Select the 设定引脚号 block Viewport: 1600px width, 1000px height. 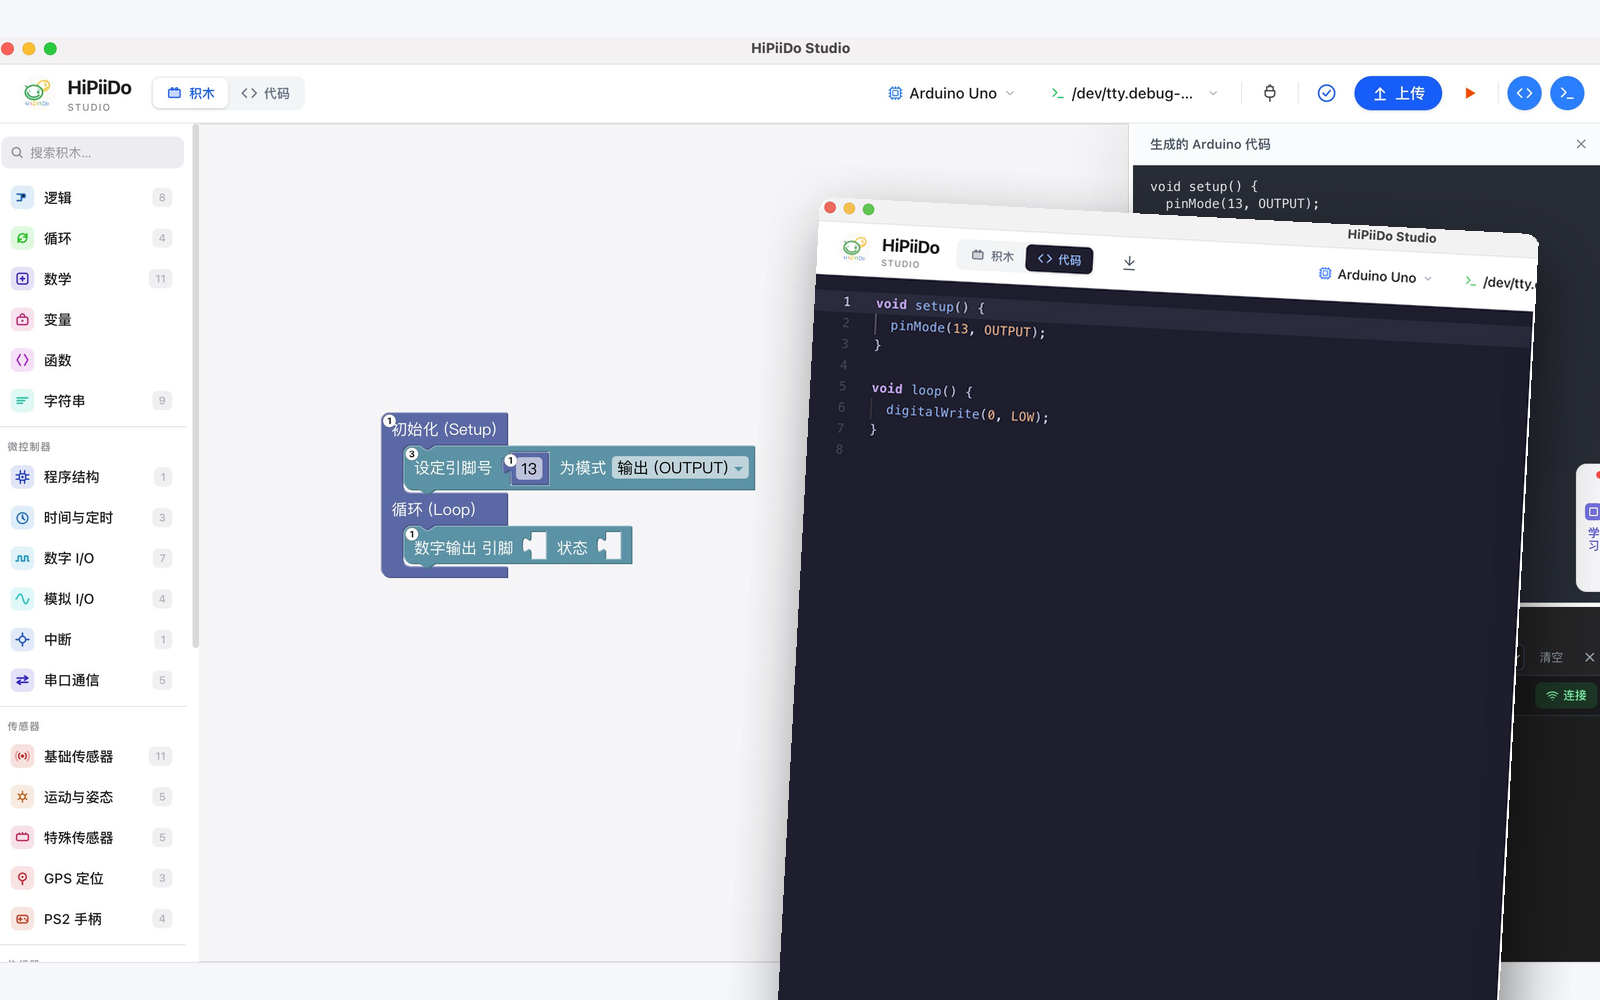(453, 468)
